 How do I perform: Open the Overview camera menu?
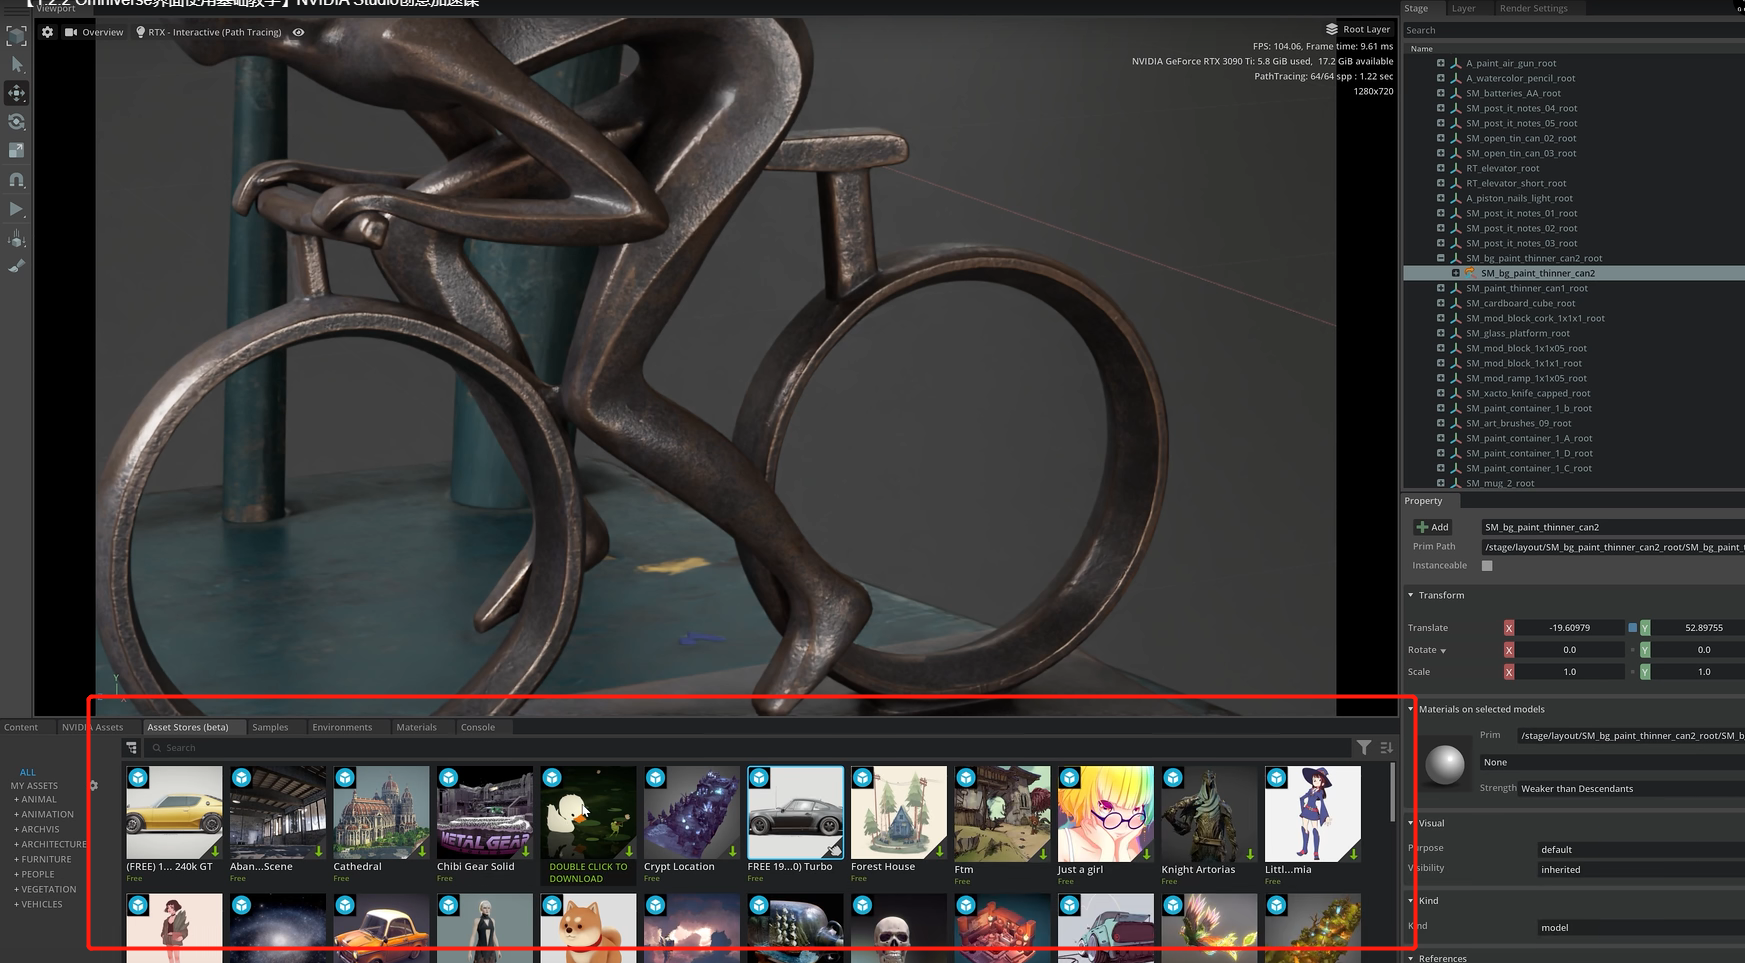coord(94,32)
